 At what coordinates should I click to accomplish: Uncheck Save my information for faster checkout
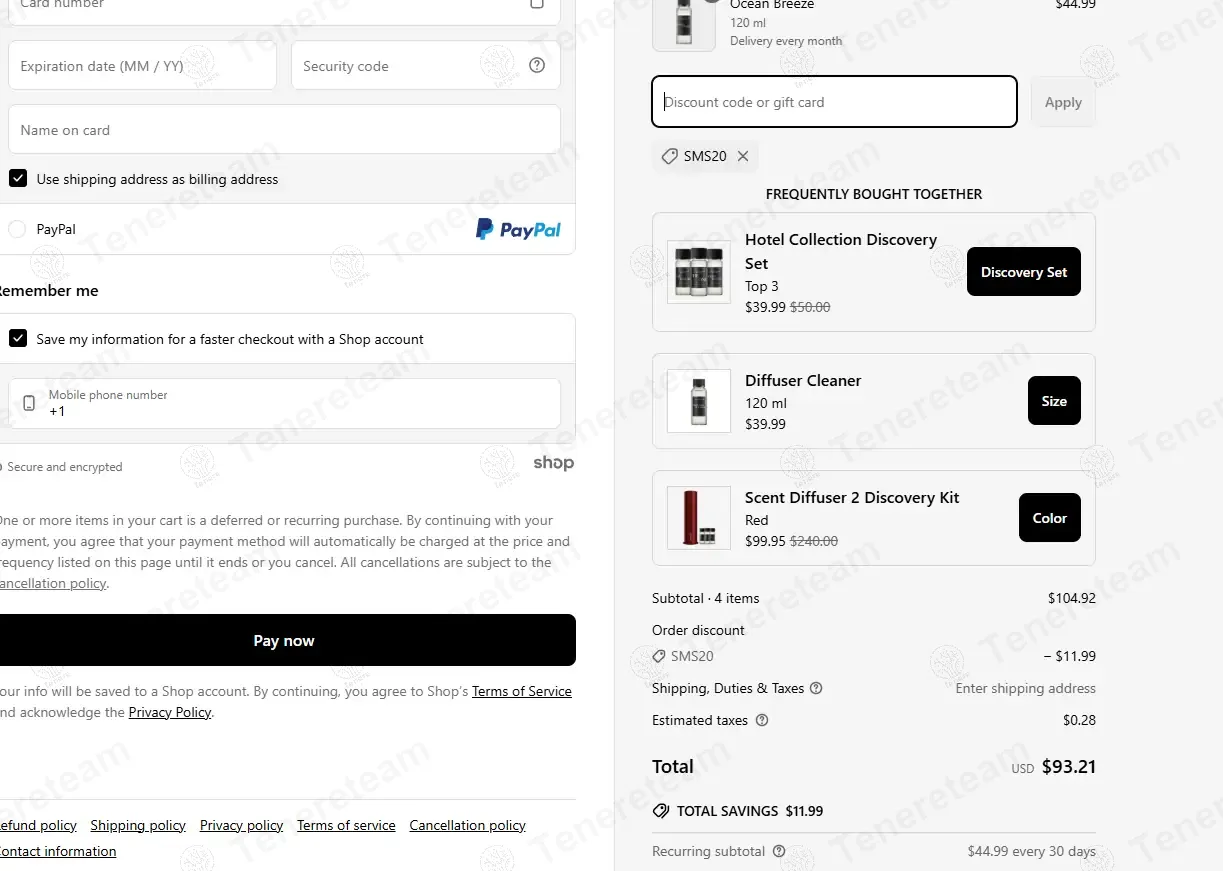[x=18, y=339]
